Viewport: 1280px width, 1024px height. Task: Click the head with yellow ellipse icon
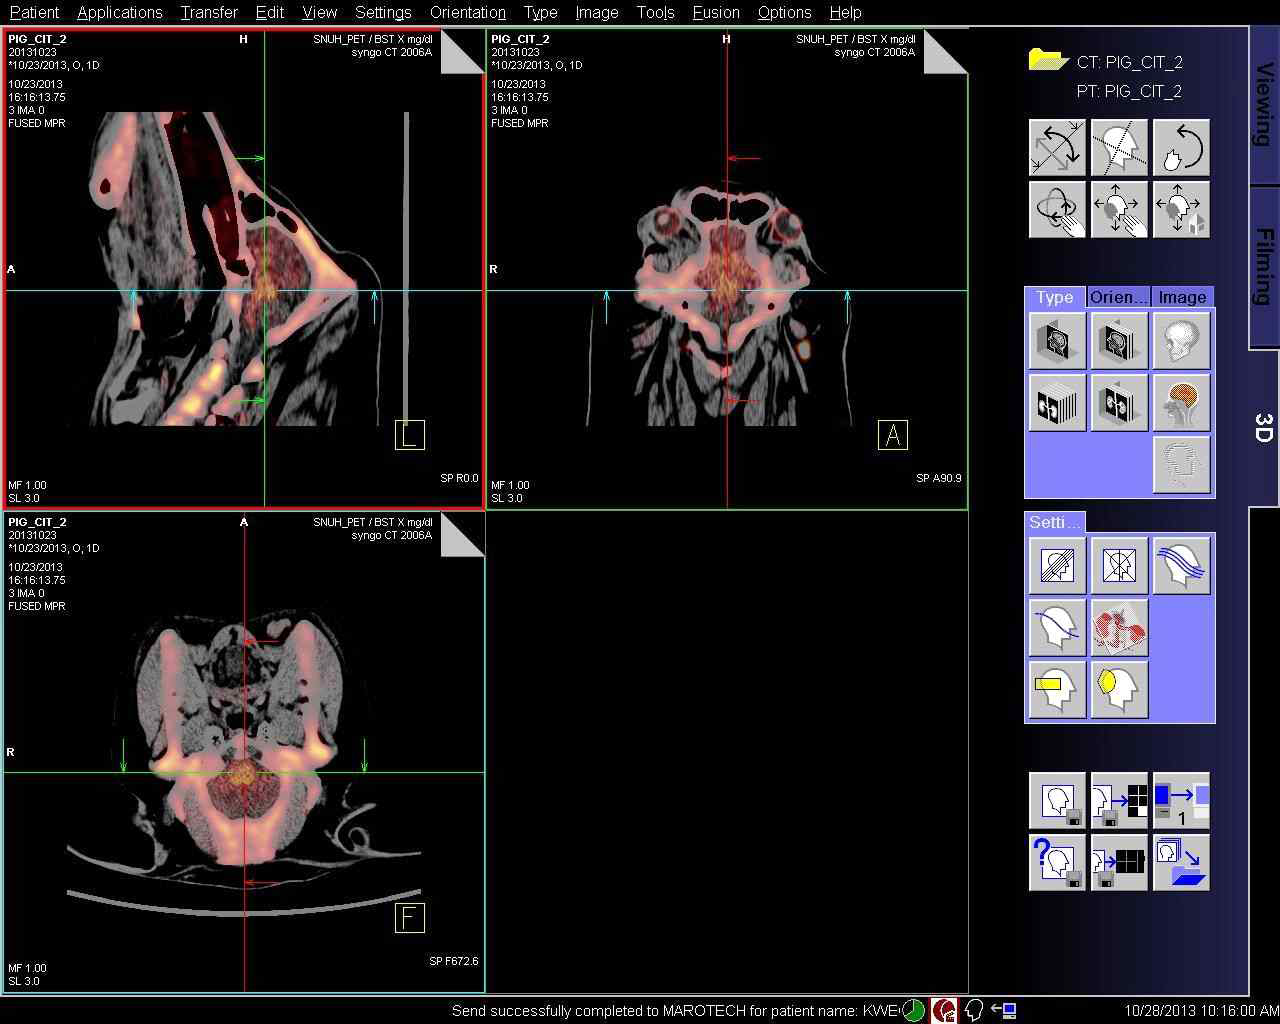1119,690
